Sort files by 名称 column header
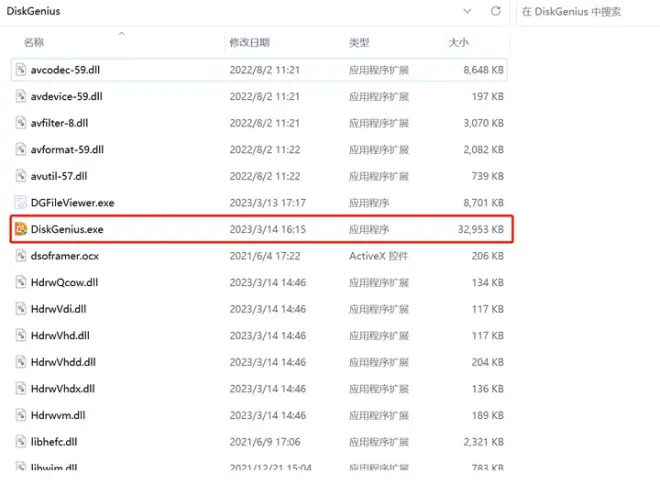 pyautogui.click(x=34, y=42)
